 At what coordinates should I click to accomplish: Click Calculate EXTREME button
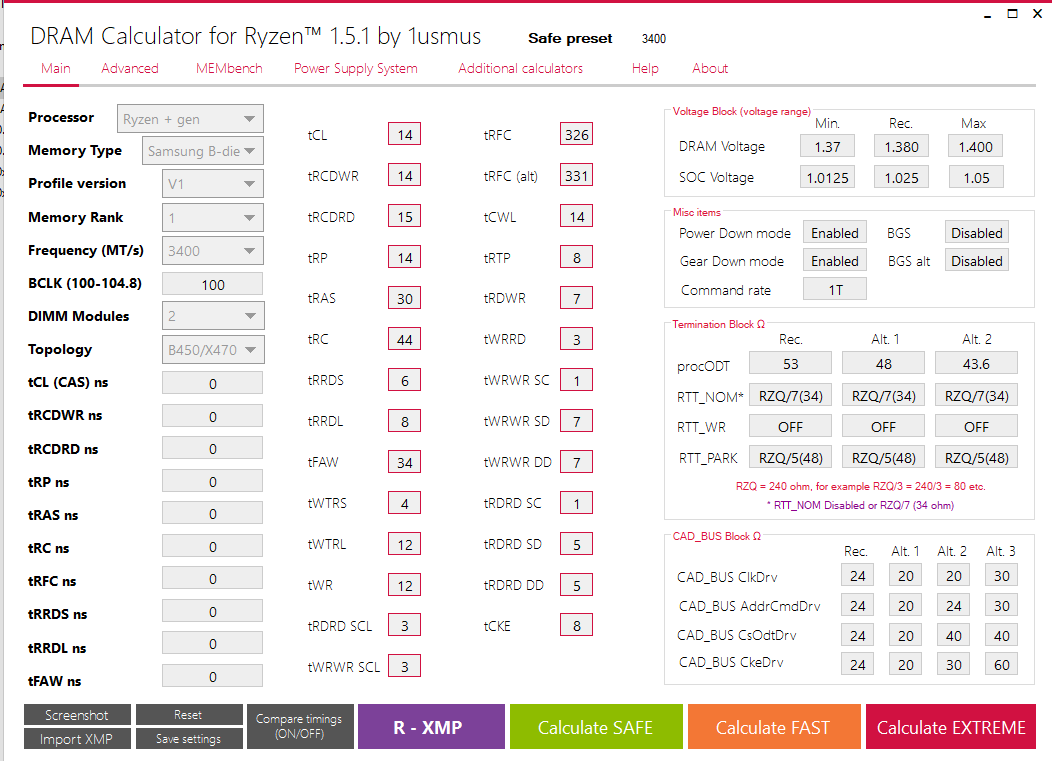tap(951, 727)
